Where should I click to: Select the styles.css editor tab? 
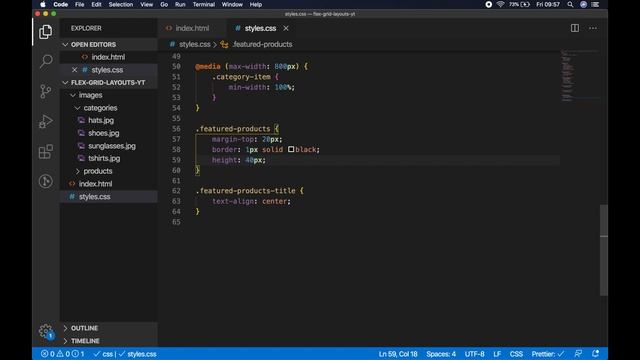click(x=260, y=28)
